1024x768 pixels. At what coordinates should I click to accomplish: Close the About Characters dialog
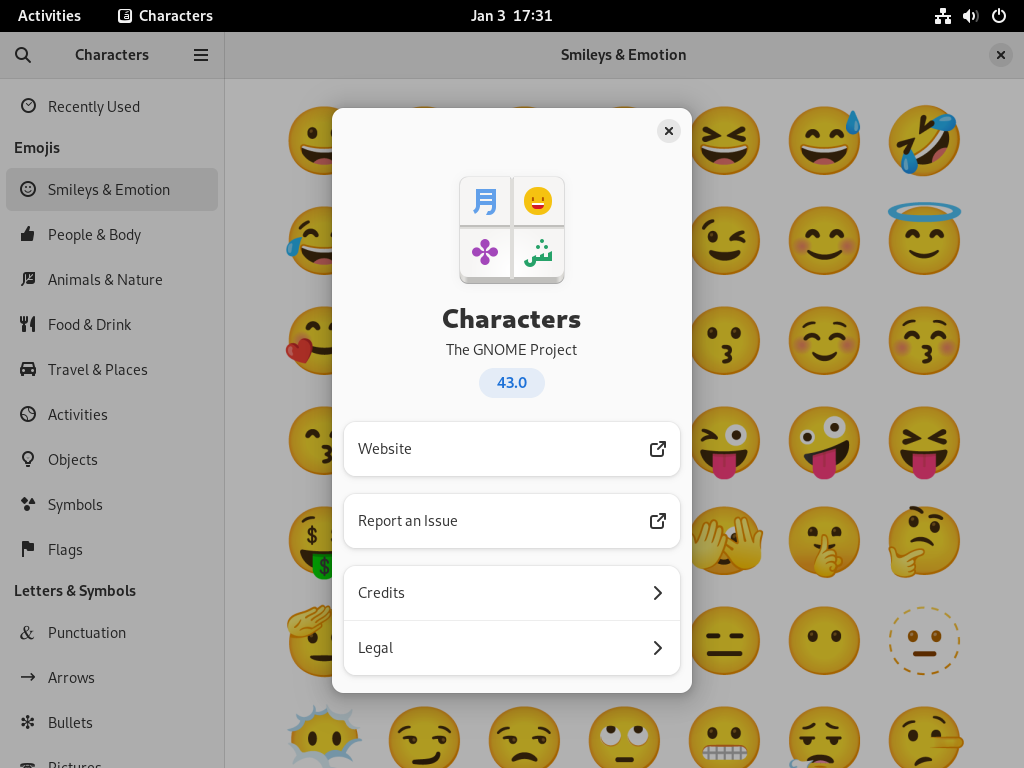pyautogui.click(x=669, y=131)
